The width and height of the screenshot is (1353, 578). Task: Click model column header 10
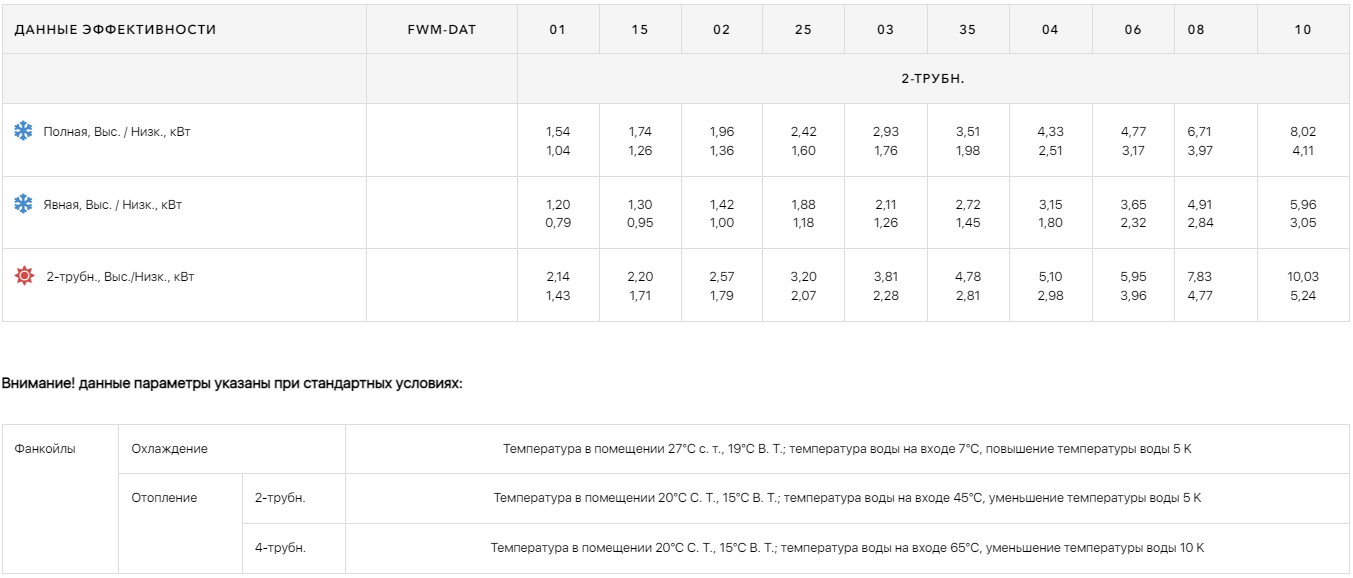(x=1303, y=29)
